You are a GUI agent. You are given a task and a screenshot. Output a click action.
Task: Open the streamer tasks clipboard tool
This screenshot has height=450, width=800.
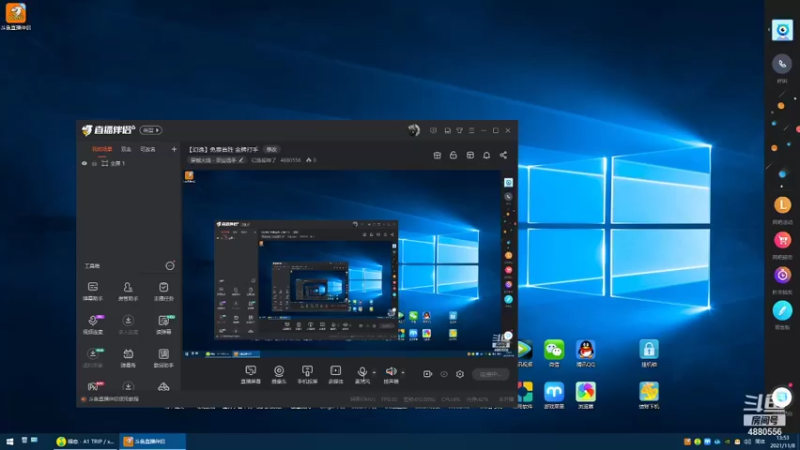pos(163,291)
